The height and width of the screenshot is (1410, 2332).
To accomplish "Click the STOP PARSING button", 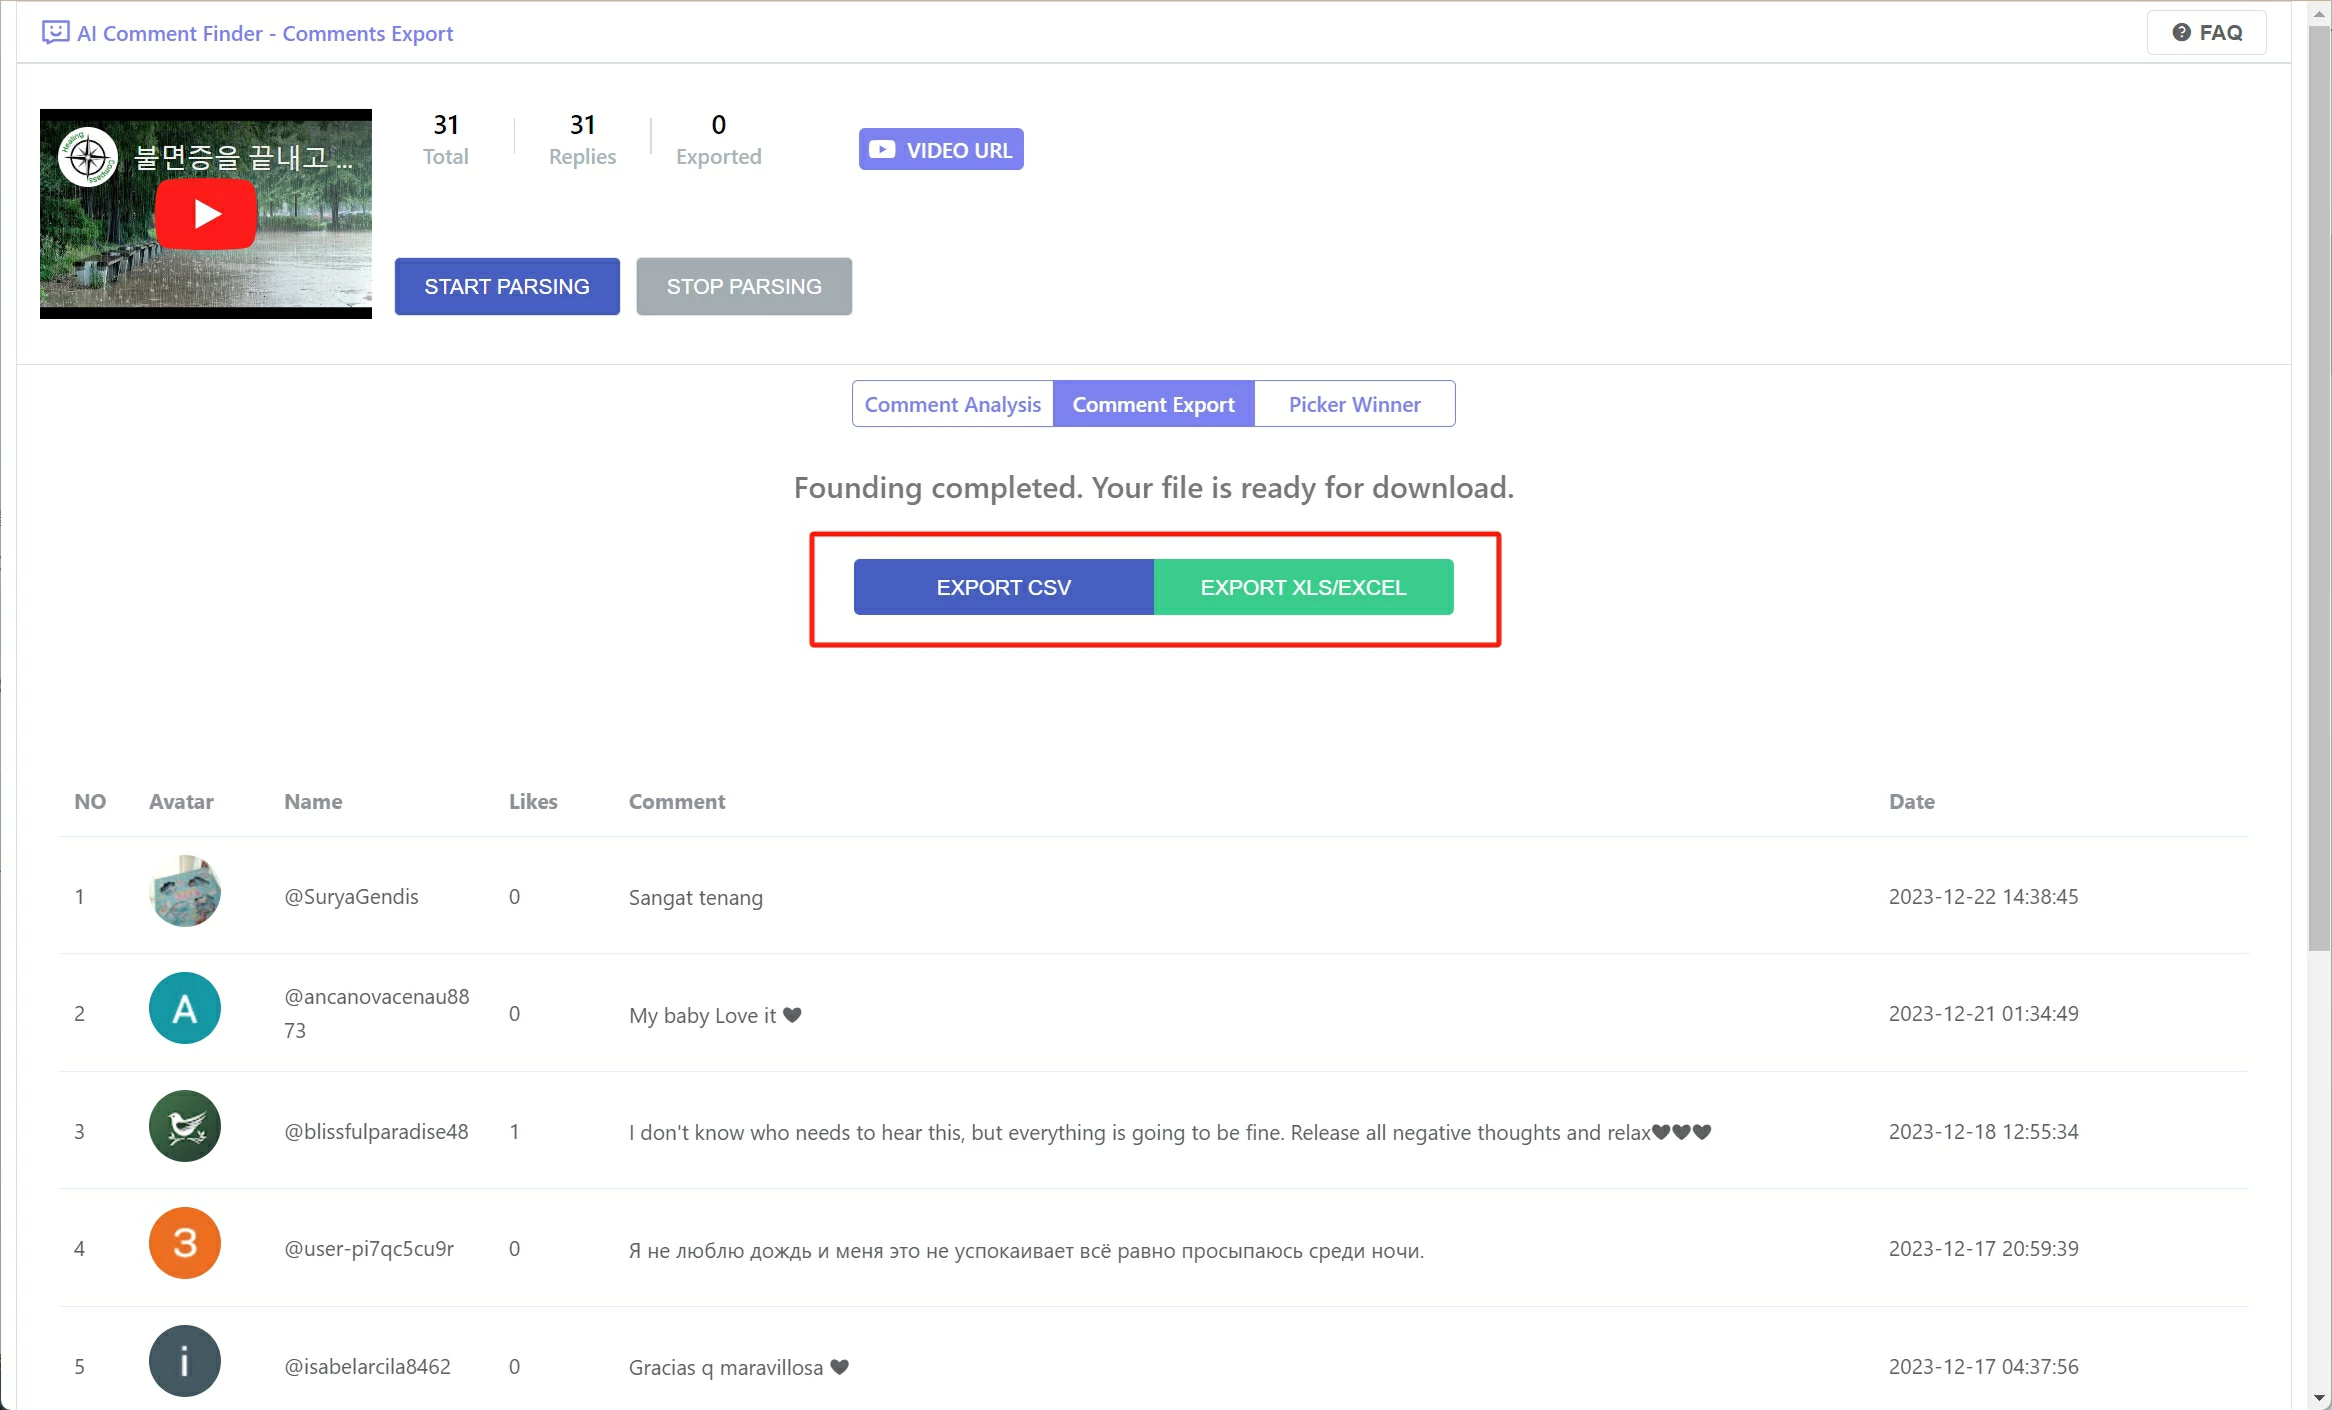I will (x=745, y=285).
